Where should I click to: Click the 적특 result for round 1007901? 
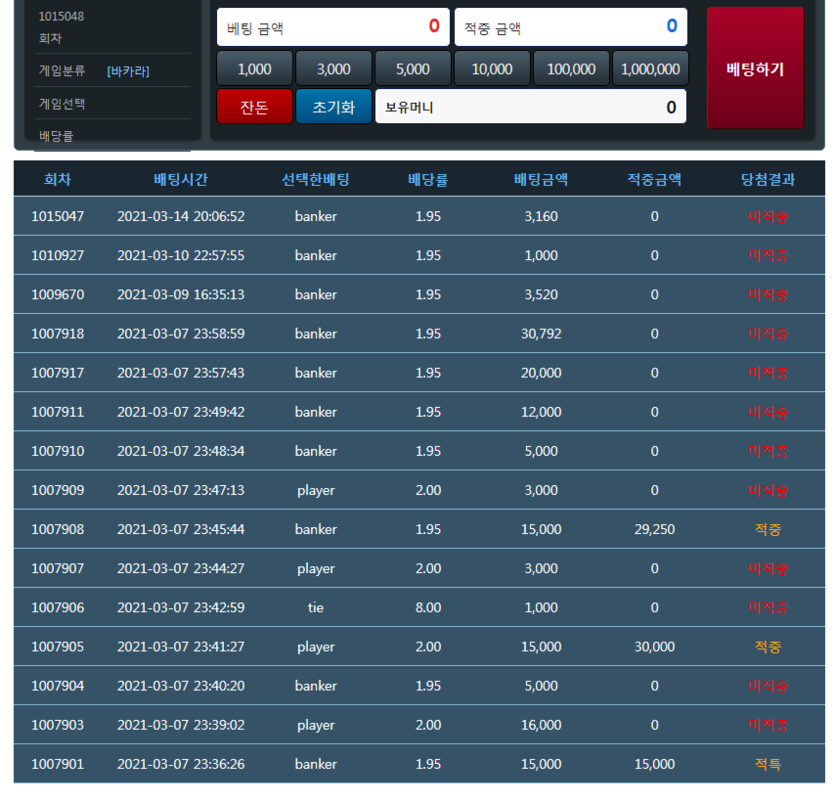pyautogui.click(x=768, y=764)
